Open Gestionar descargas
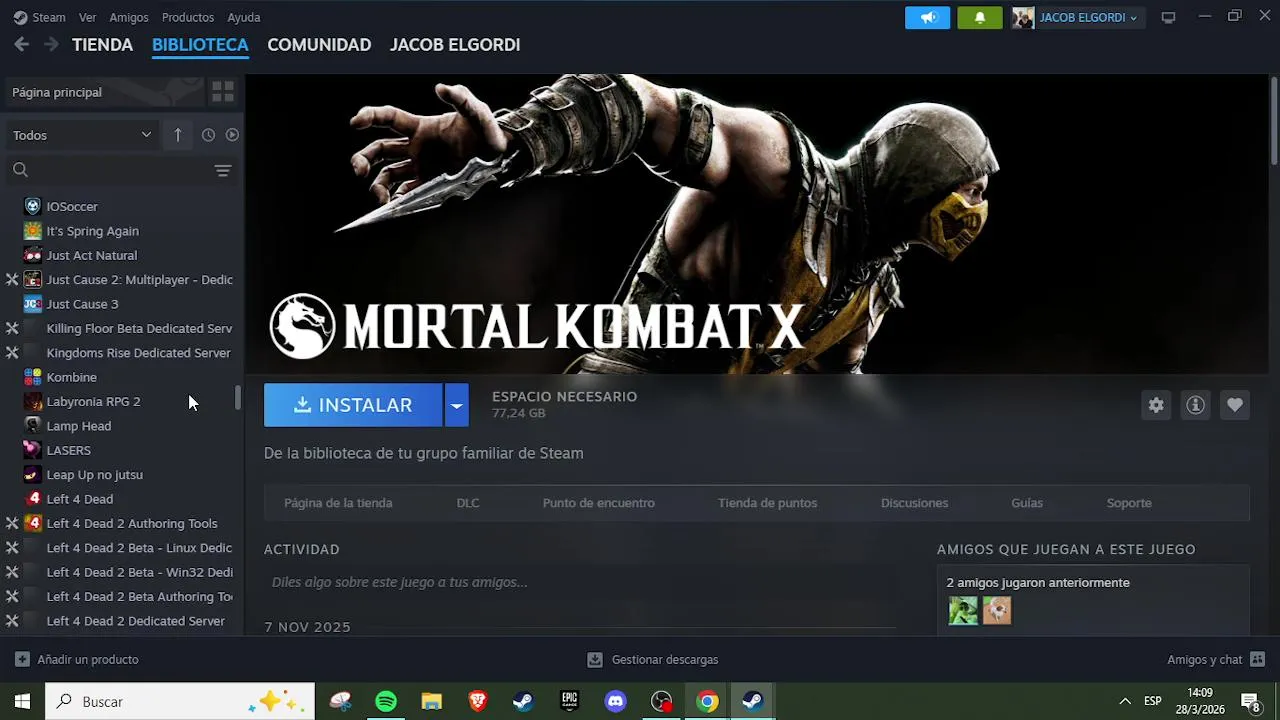 [652, 660]
